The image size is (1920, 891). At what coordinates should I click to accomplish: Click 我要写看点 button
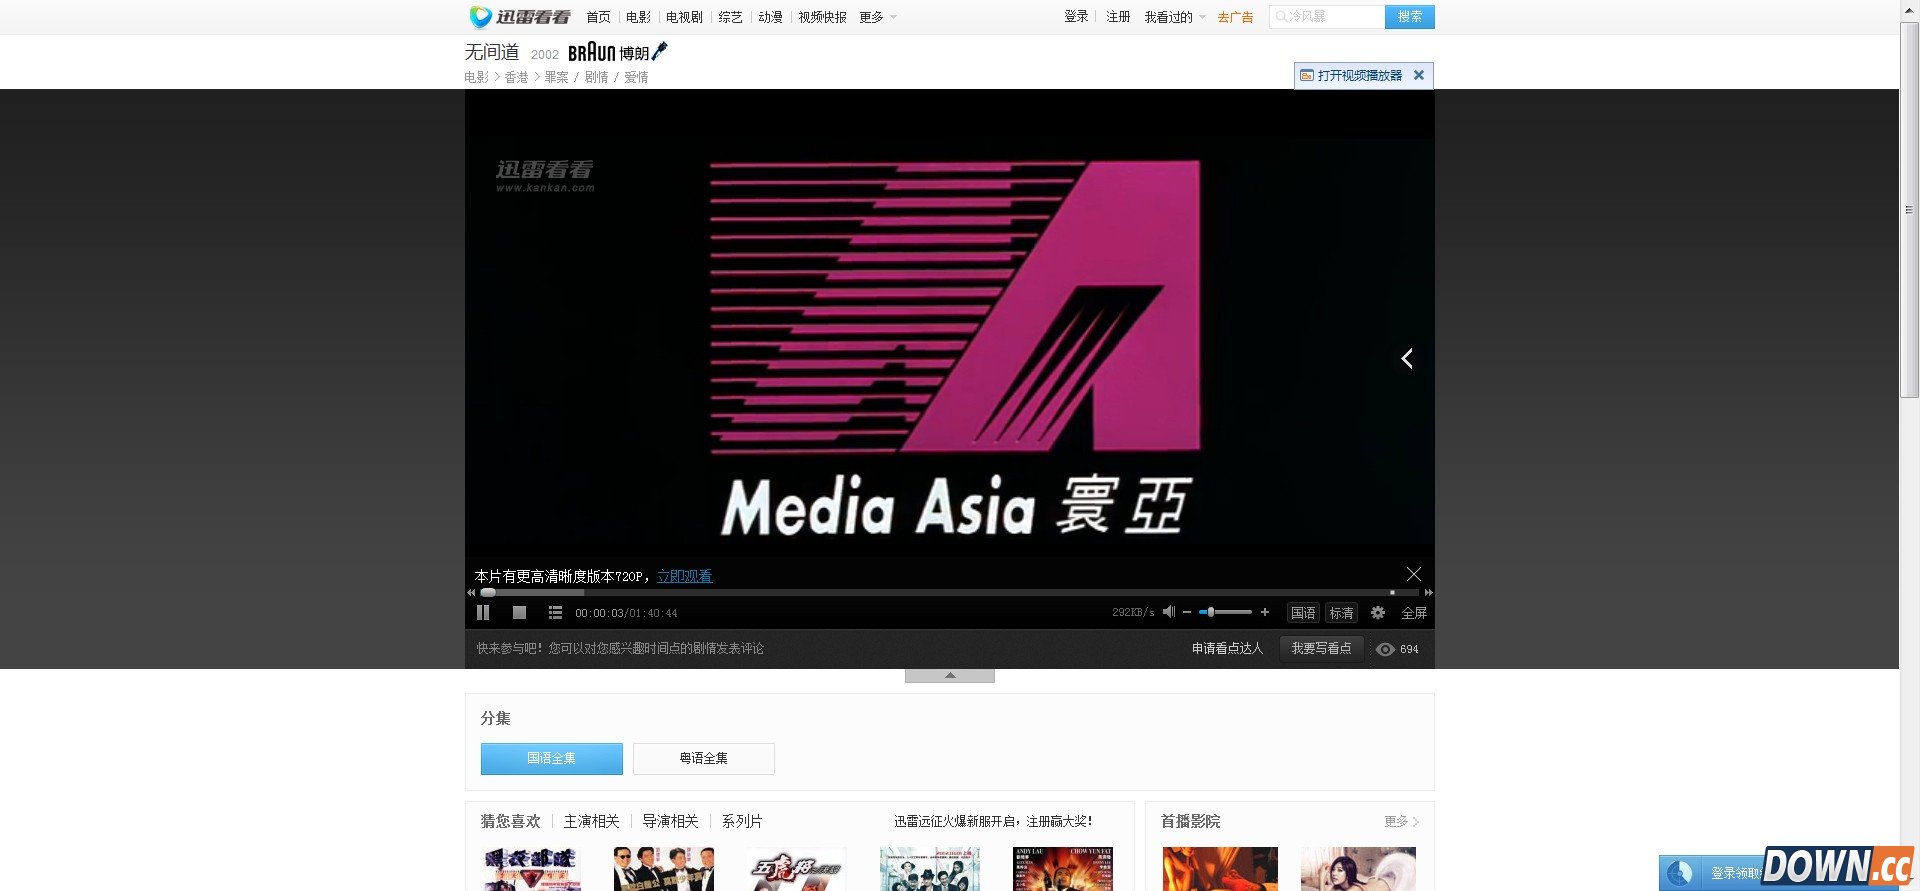[x=1321, y=648]
